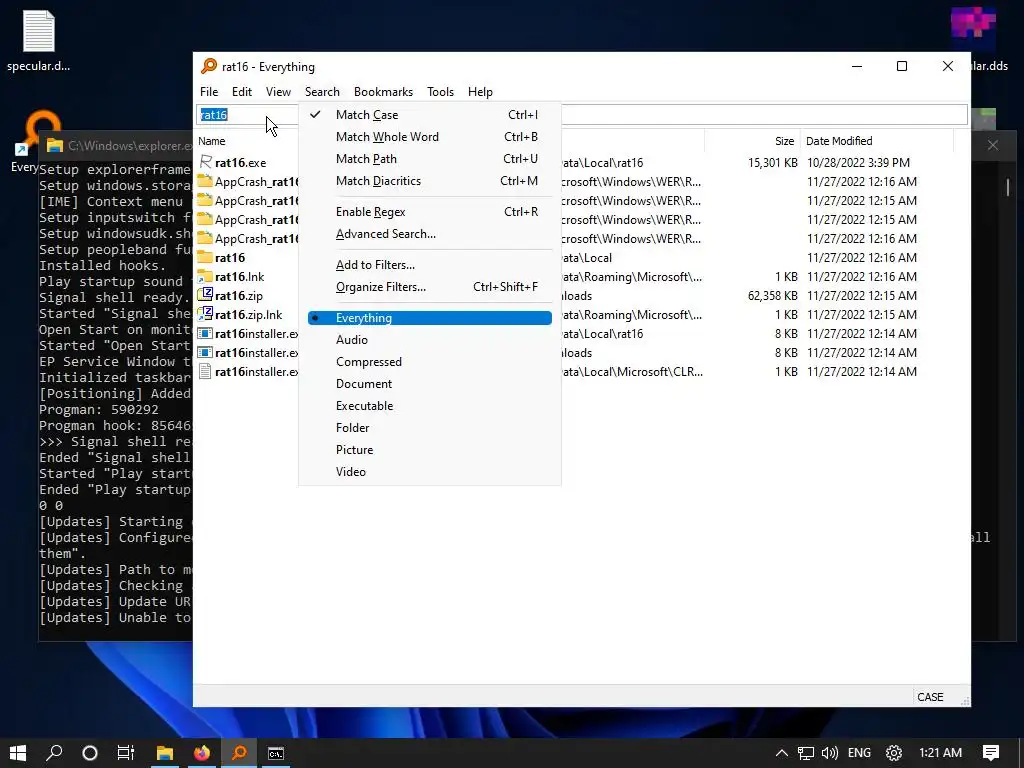Close the explorer console window behind
This screenshot has height=768, width=1024.
click(993, 145)
